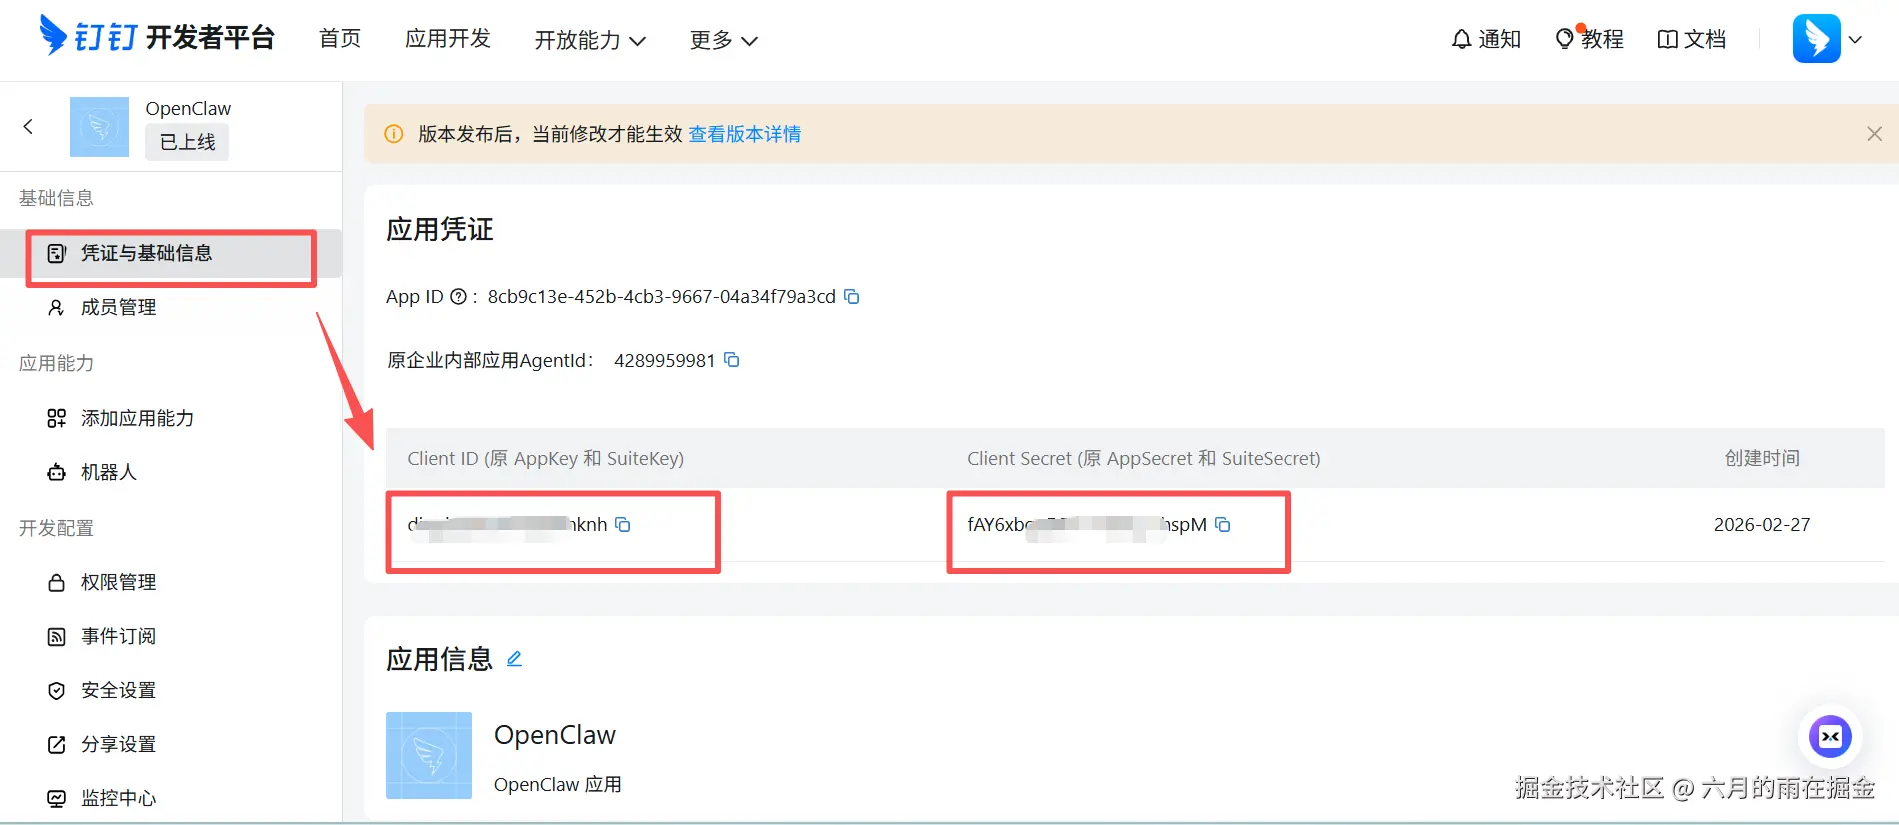Copy the App ID value
This screenshot has height=825, width=1899.
852,297
